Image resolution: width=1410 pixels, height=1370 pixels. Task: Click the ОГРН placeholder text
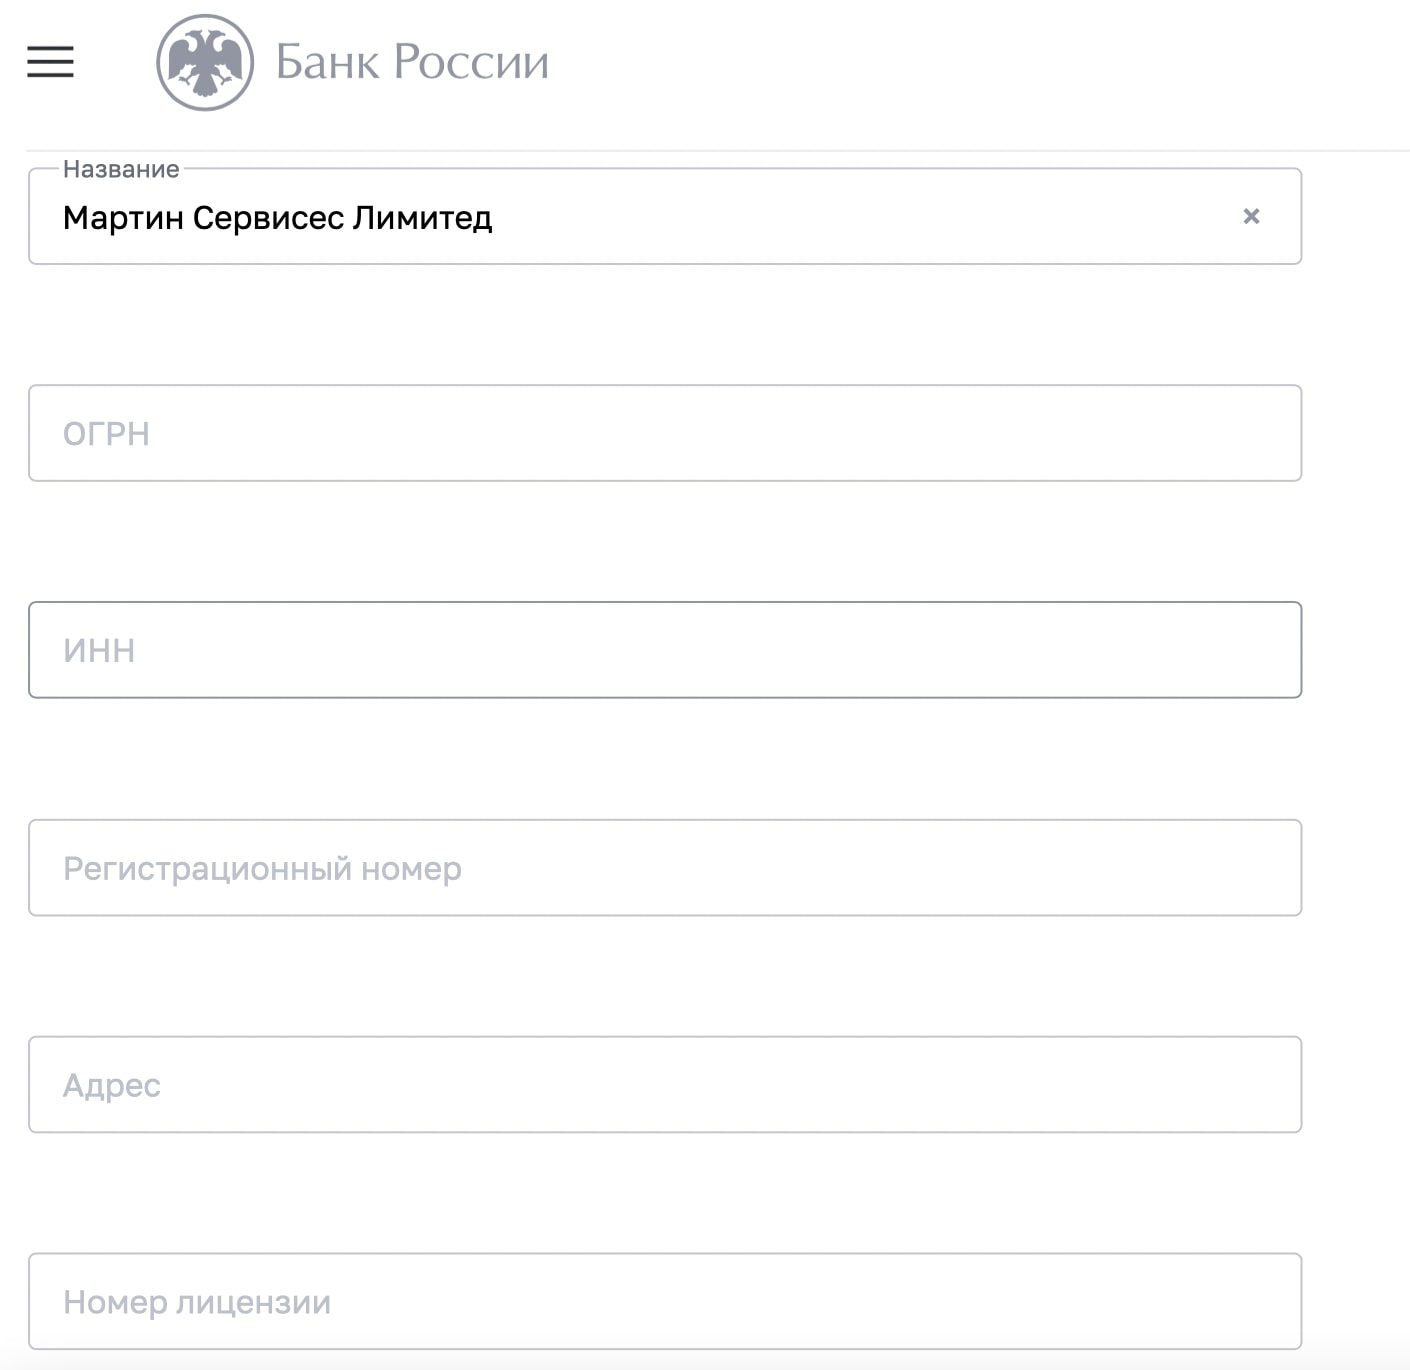[x=106, y=434]
